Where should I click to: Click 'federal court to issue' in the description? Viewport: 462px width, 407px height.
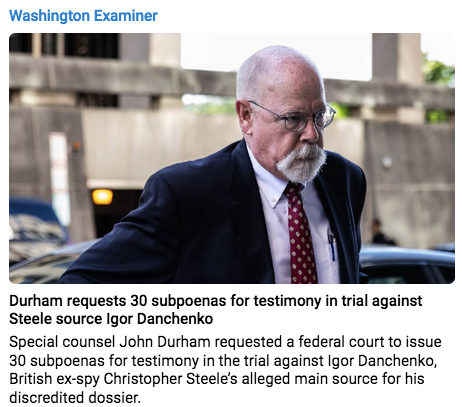[370, 342]
